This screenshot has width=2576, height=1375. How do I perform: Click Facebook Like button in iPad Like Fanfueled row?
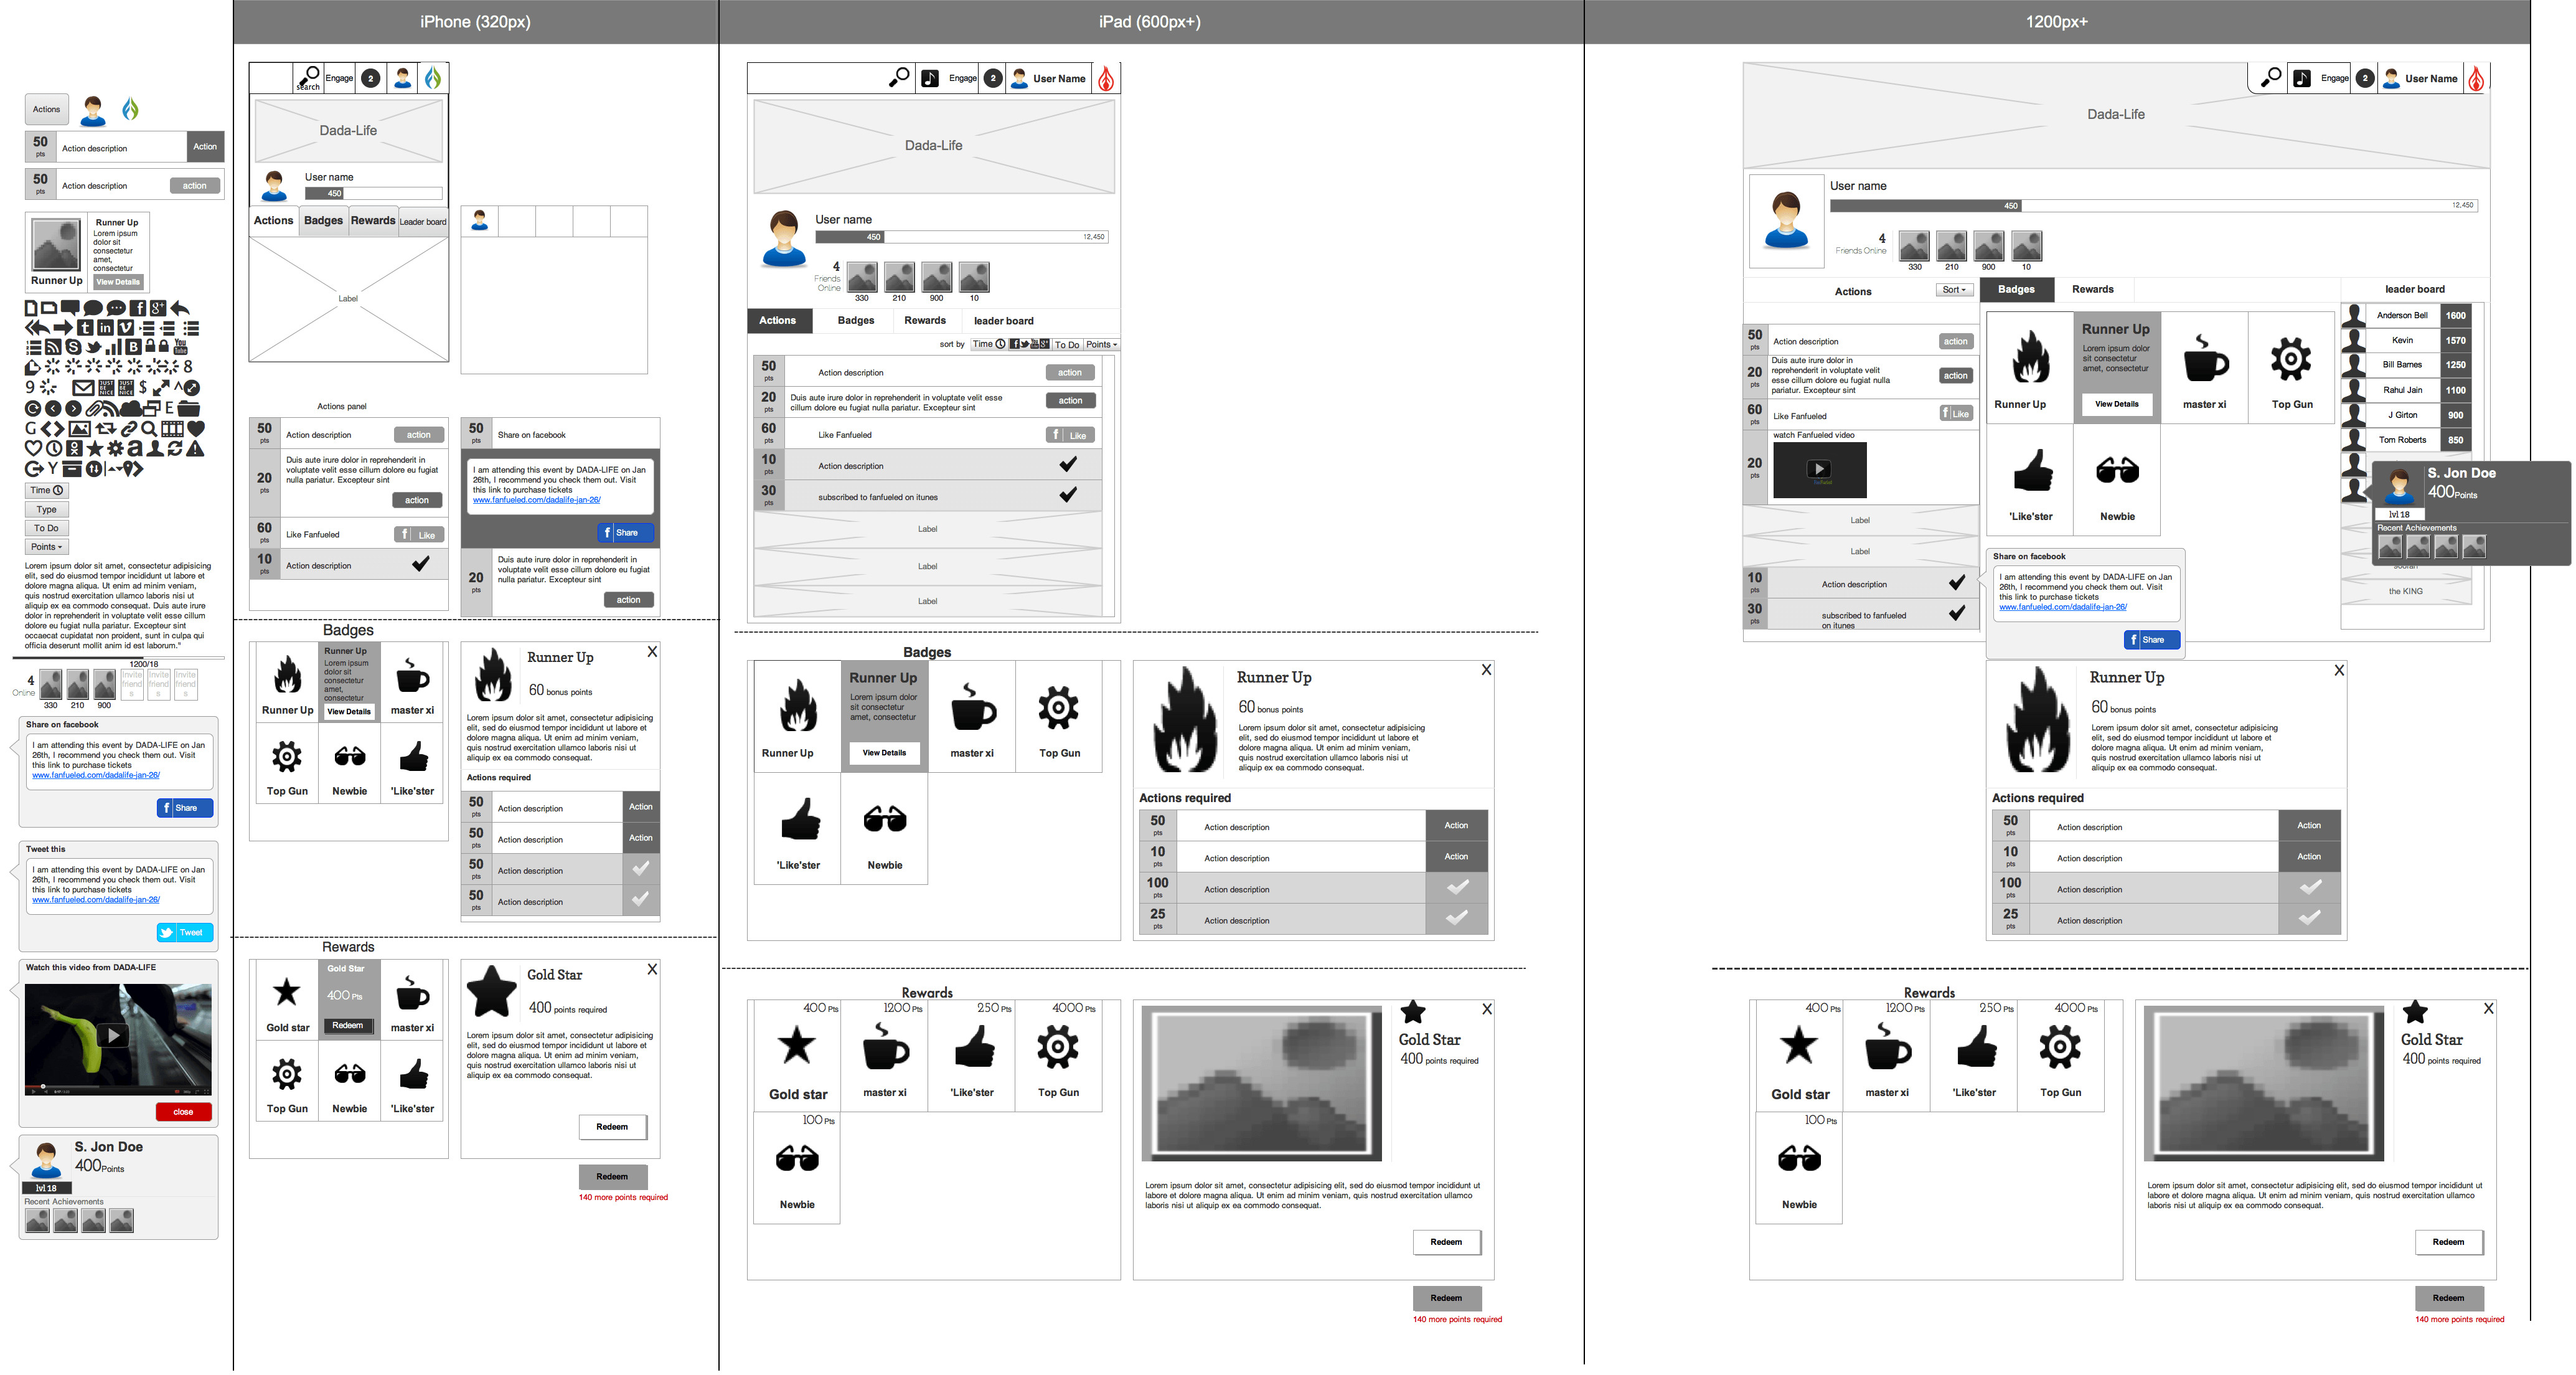point(1070,435)
